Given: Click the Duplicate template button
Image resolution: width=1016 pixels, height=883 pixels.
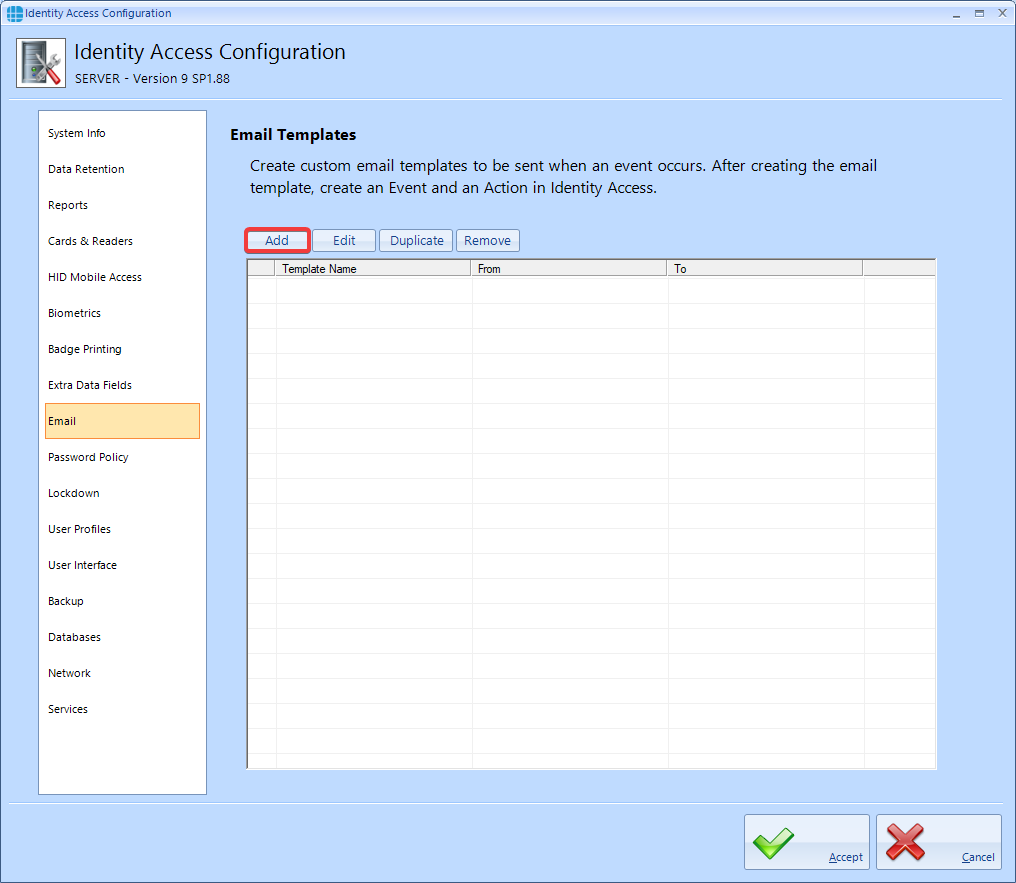Looking at the screenshot, I should click(x=416, y=240).
